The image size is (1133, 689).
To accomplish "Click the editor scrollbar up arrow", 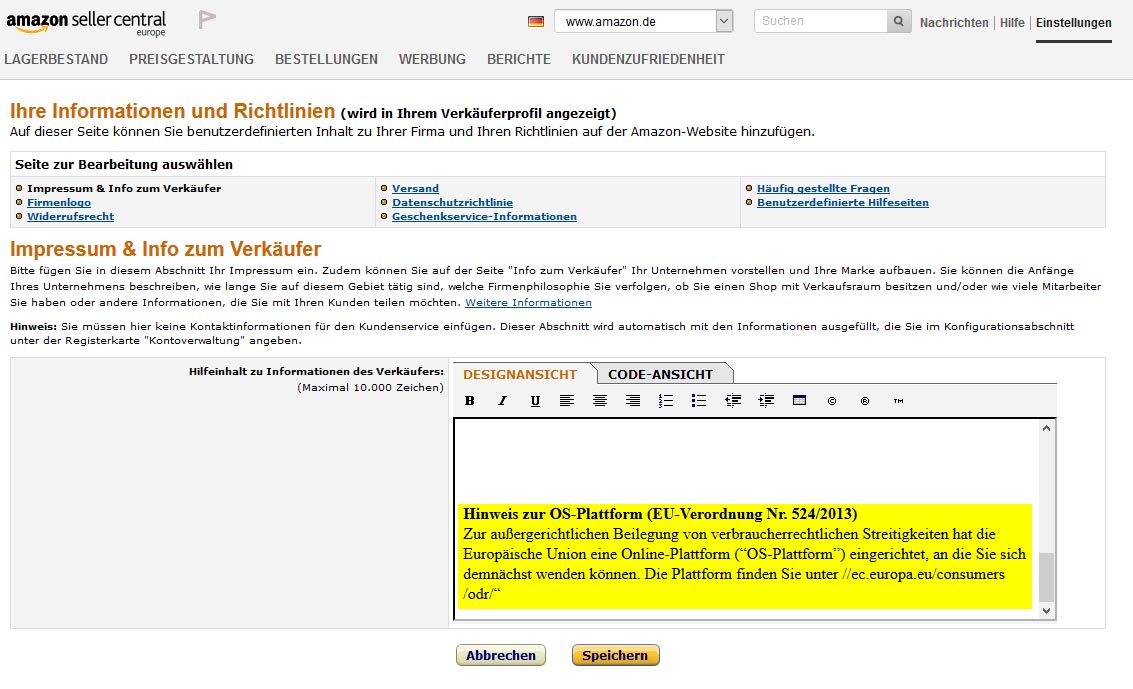I will [x=1046, y=428].
